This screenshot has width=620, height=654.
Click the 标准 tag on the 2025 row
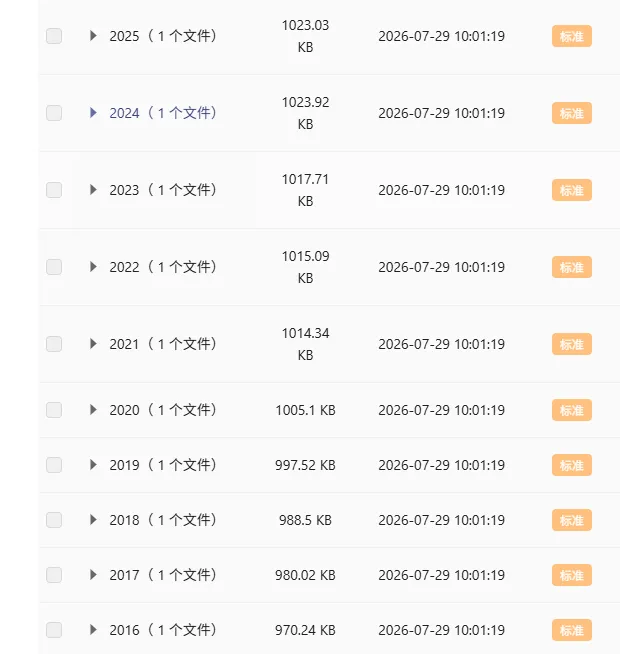(x=572, y=36)
